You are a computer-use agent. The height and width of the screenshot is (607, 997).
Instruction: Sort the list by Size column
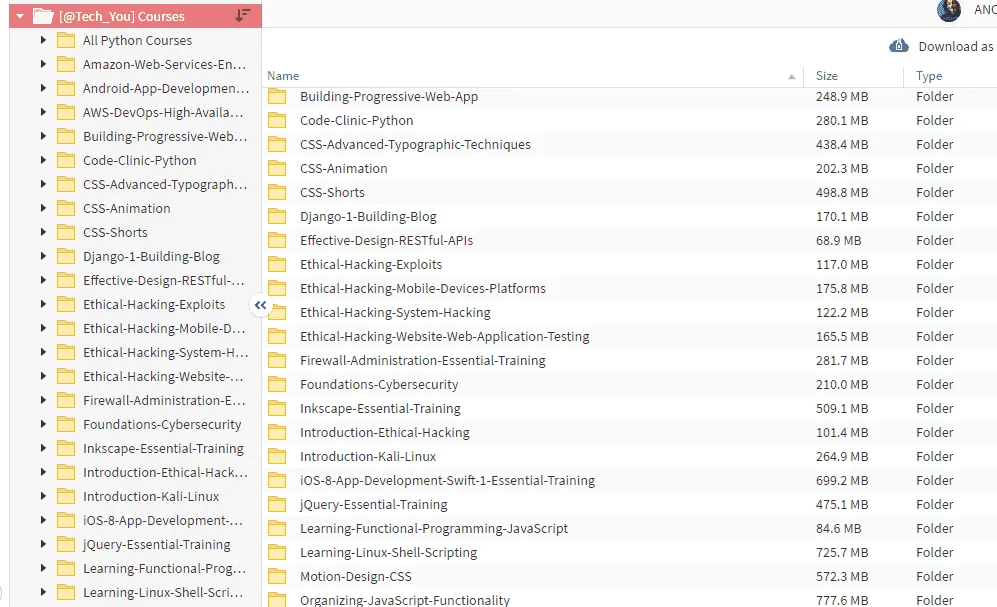(827, 76)
